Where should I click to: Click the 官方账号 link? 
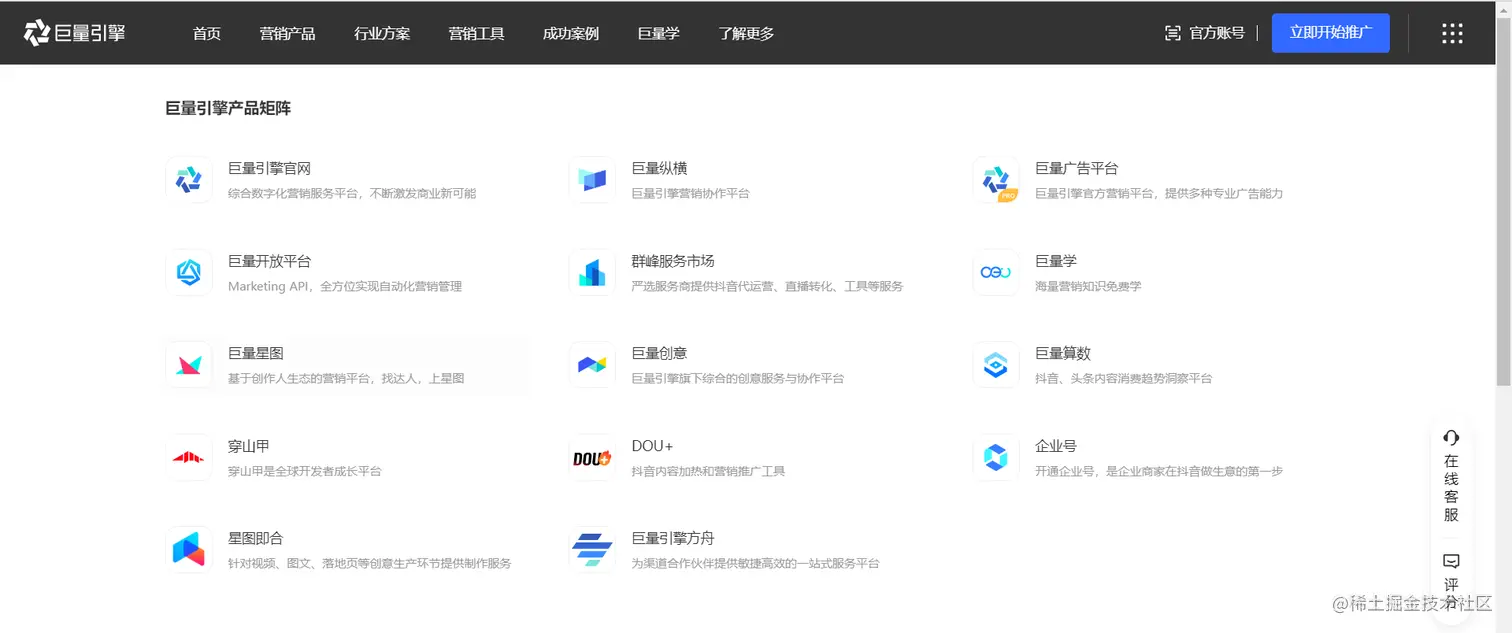tap(1217, 33)
